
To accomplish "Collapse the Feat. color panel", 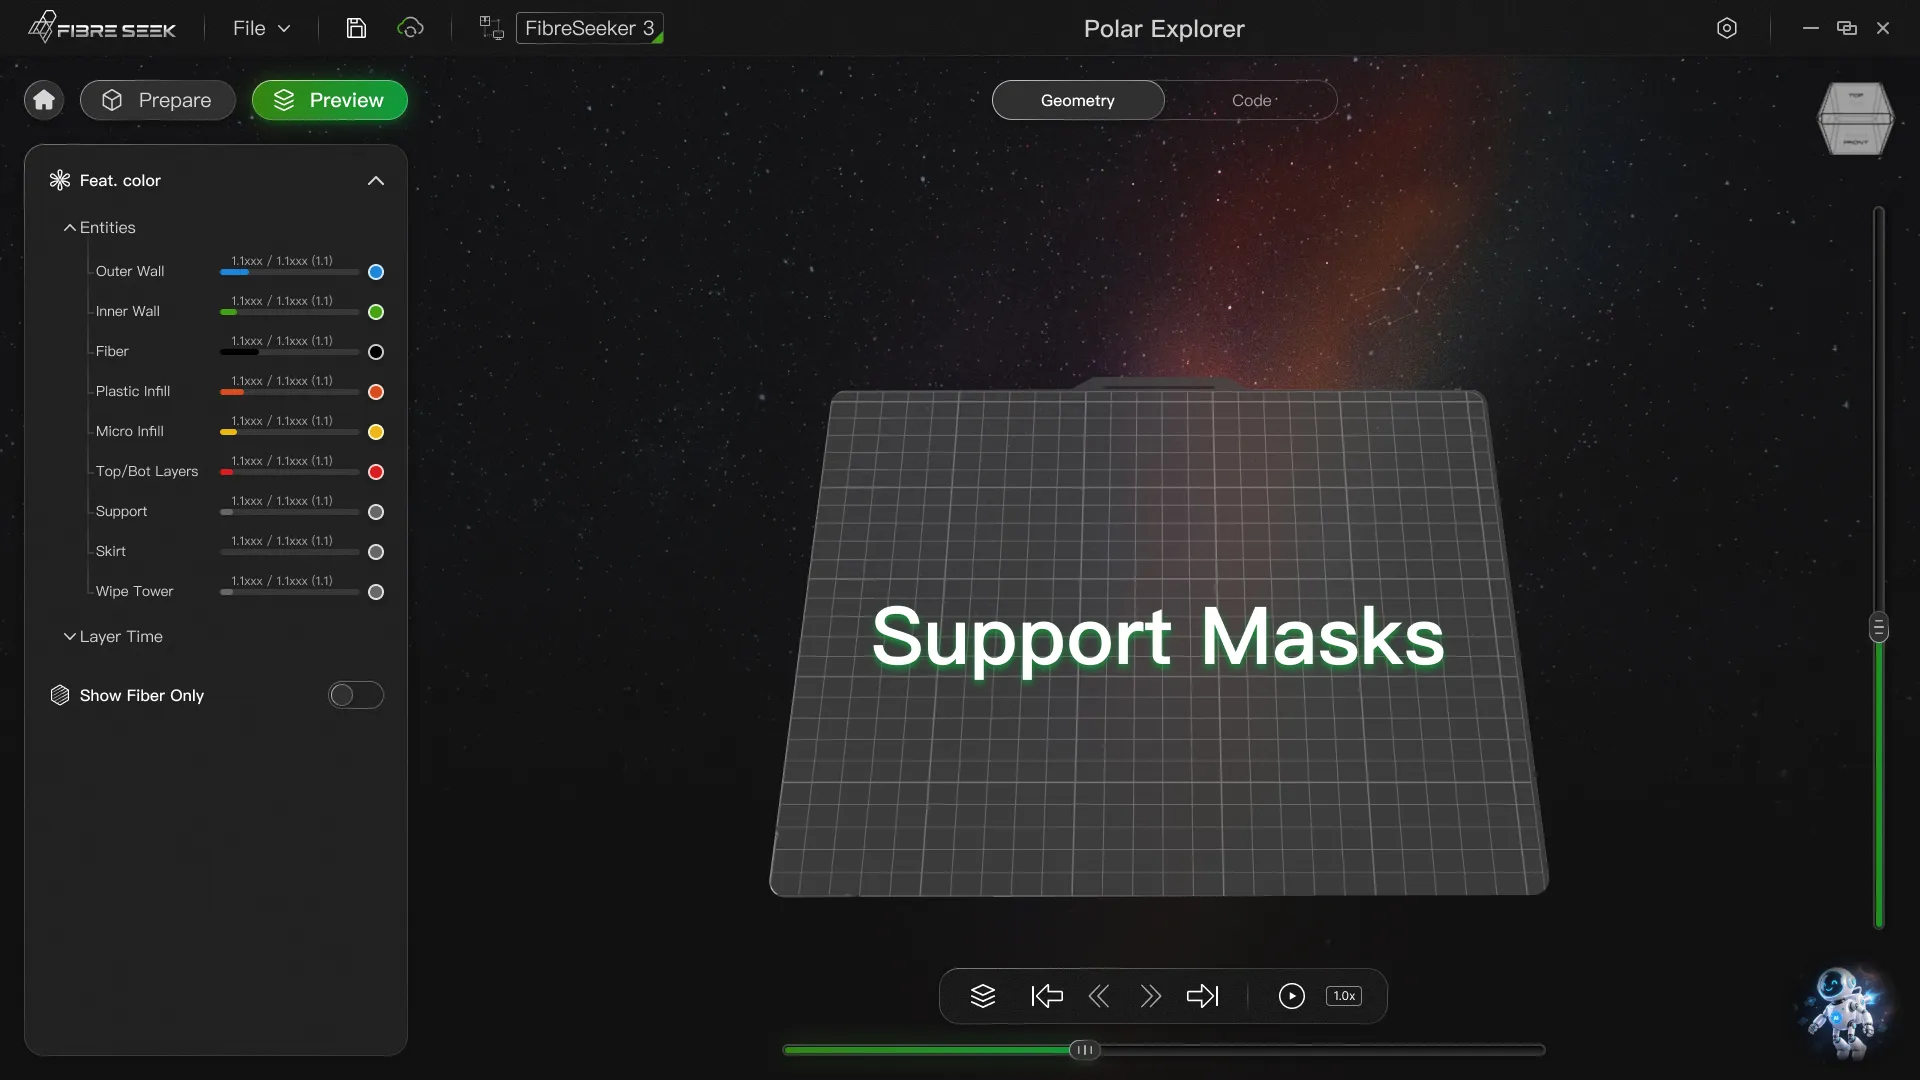I will click(375, 181).
